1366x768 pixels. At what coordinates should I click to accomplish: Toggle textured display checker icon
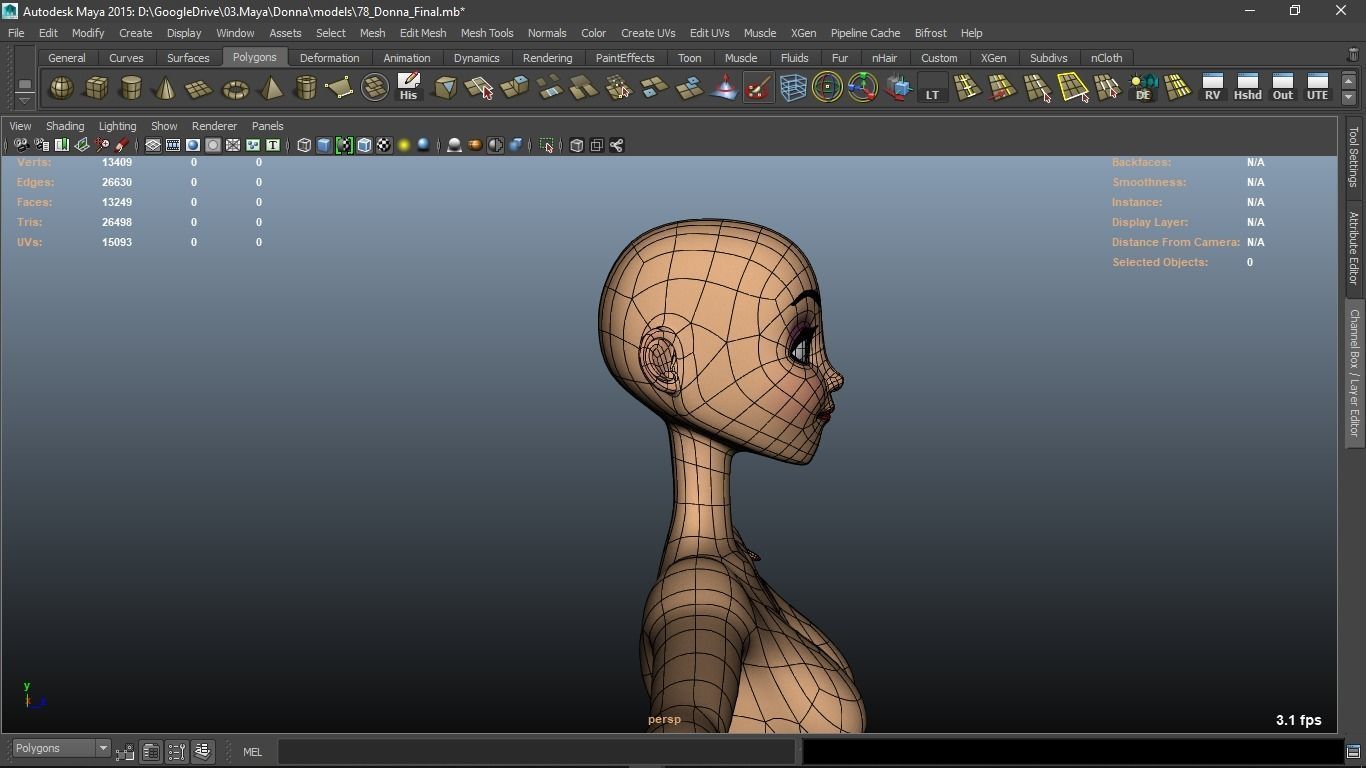pyautogui.click(x=384, y=146)
